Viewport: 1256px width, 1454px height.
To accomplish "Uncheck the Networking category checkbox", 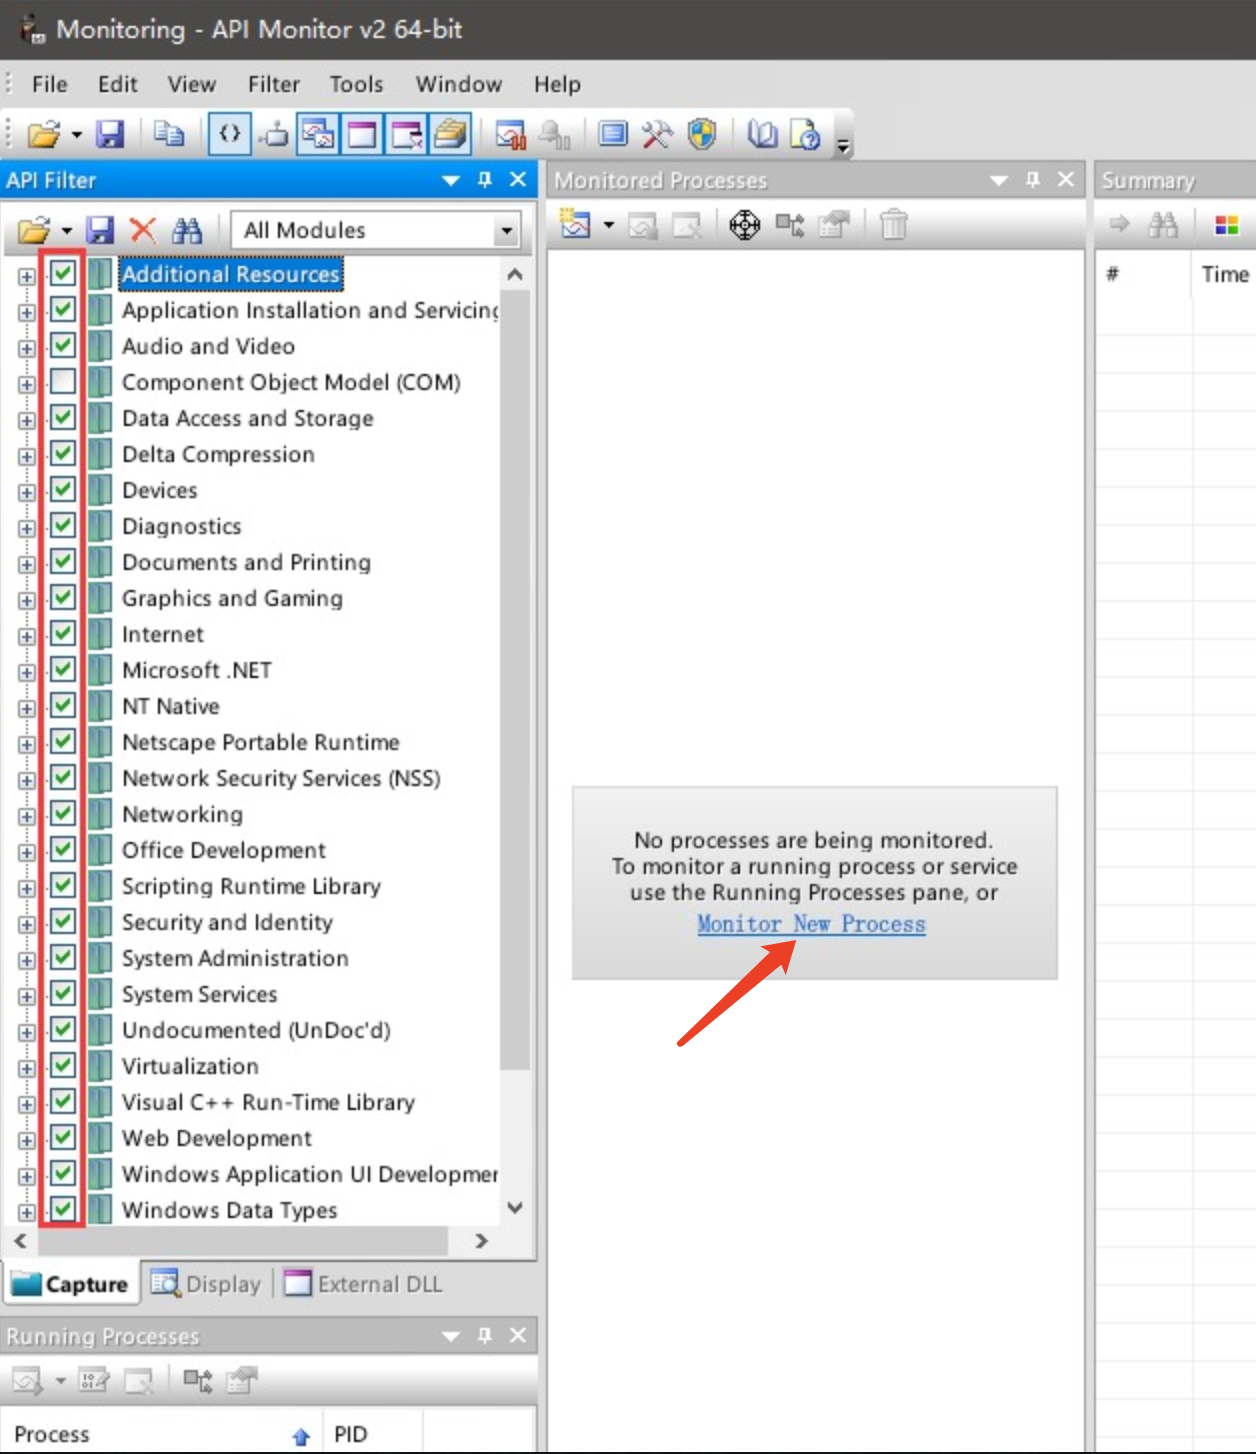I will click(63, 814).
